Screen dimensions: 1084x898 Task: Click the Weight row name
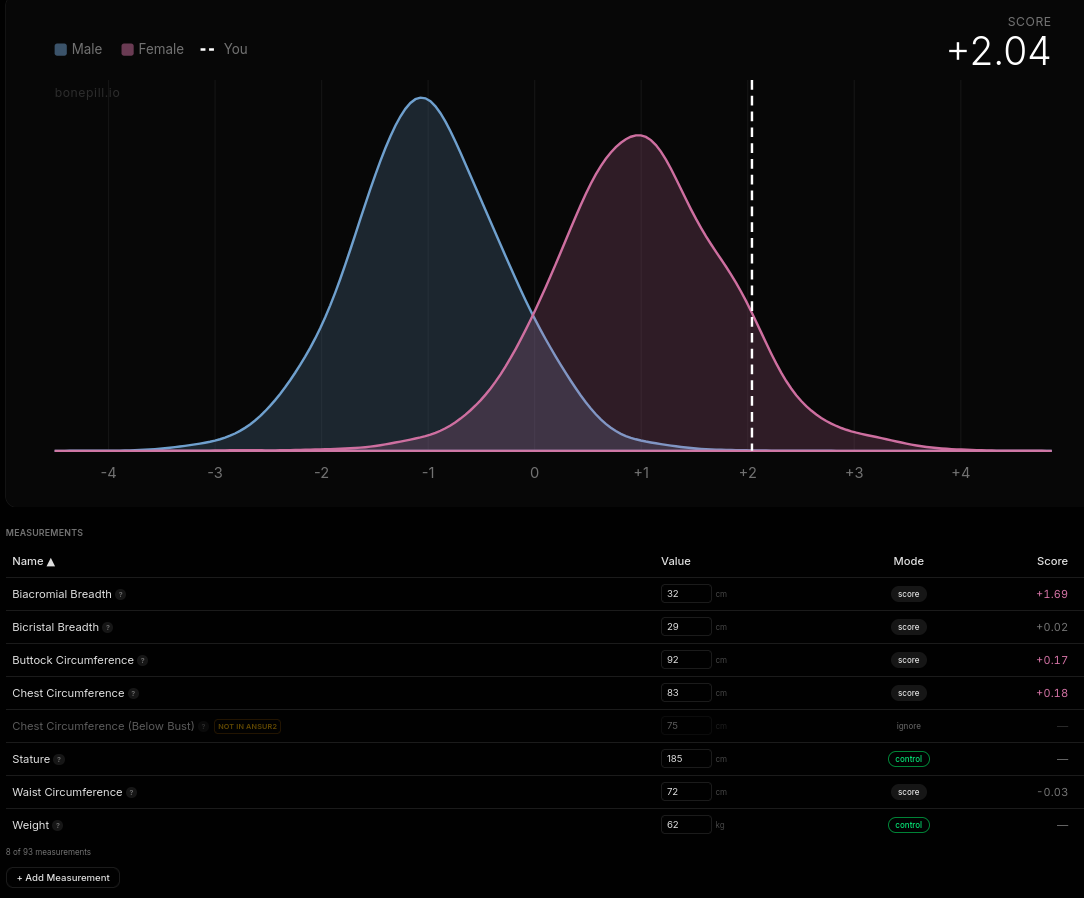coord(30,825)
